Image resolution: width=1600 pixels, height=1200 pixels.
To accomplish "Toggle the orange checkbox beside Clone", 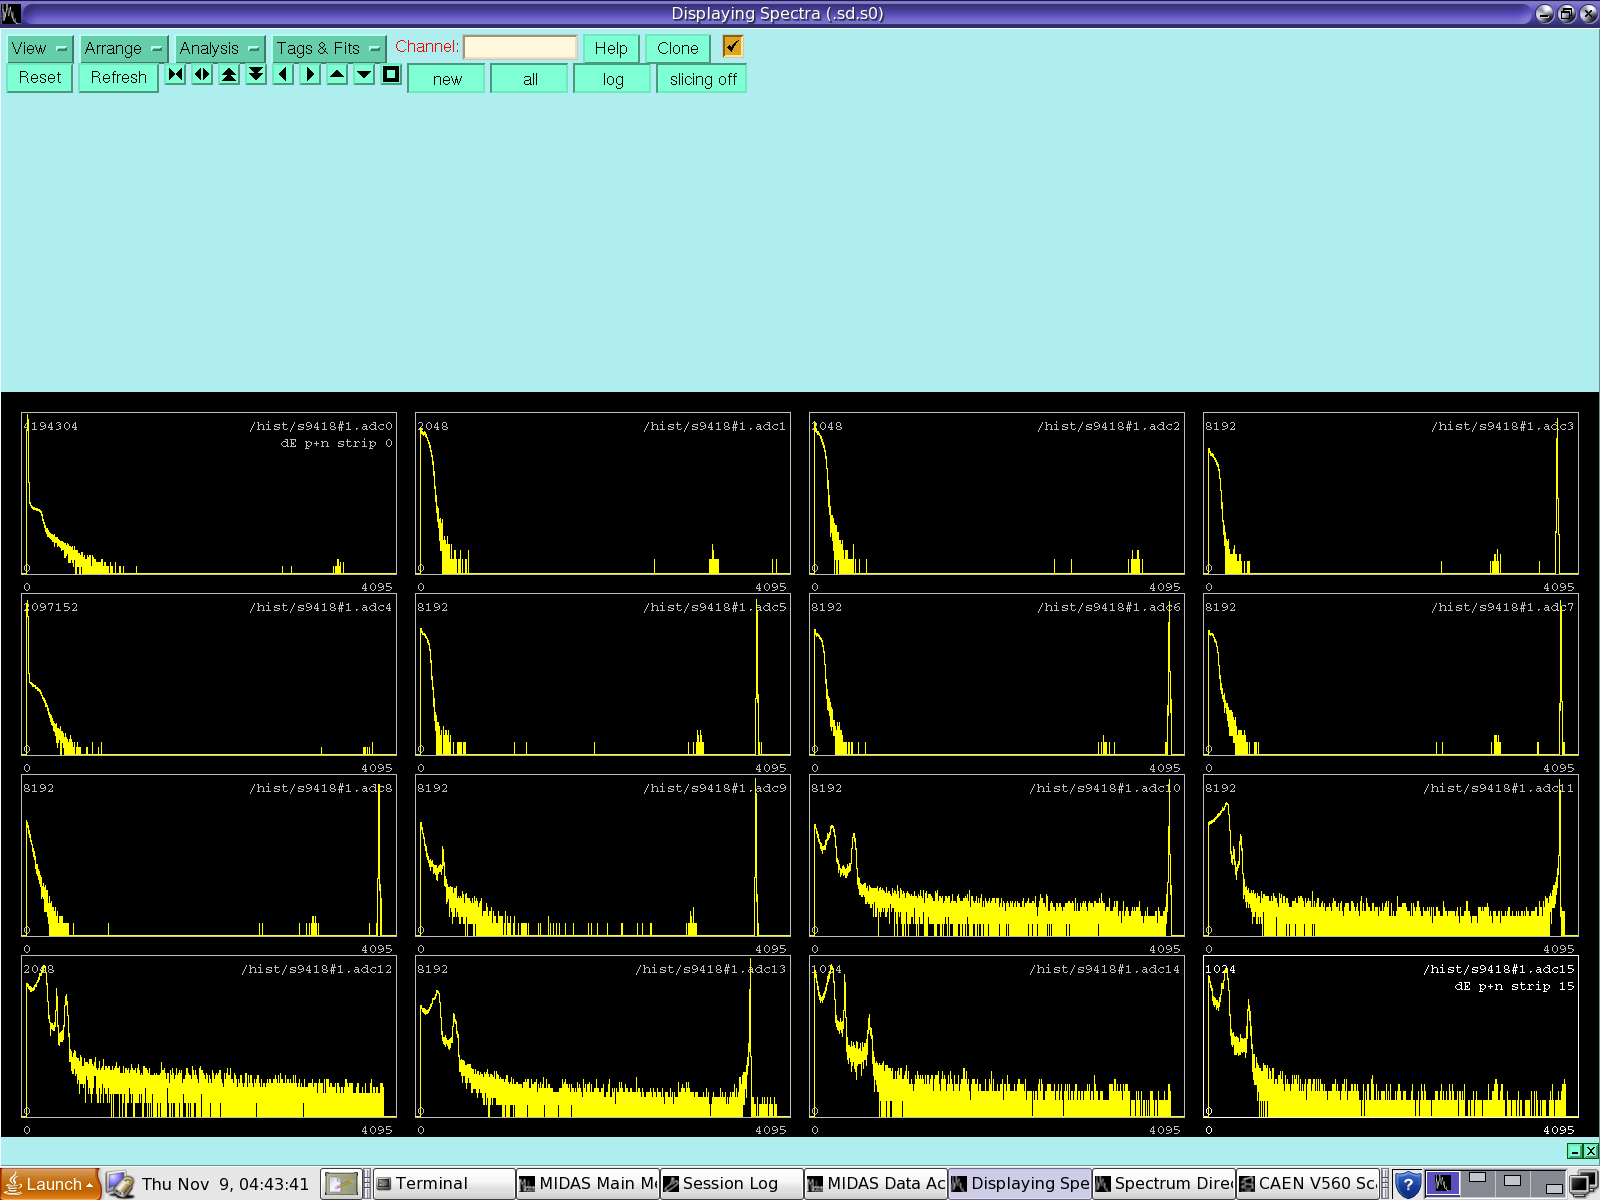I will (x=733, y=46).
